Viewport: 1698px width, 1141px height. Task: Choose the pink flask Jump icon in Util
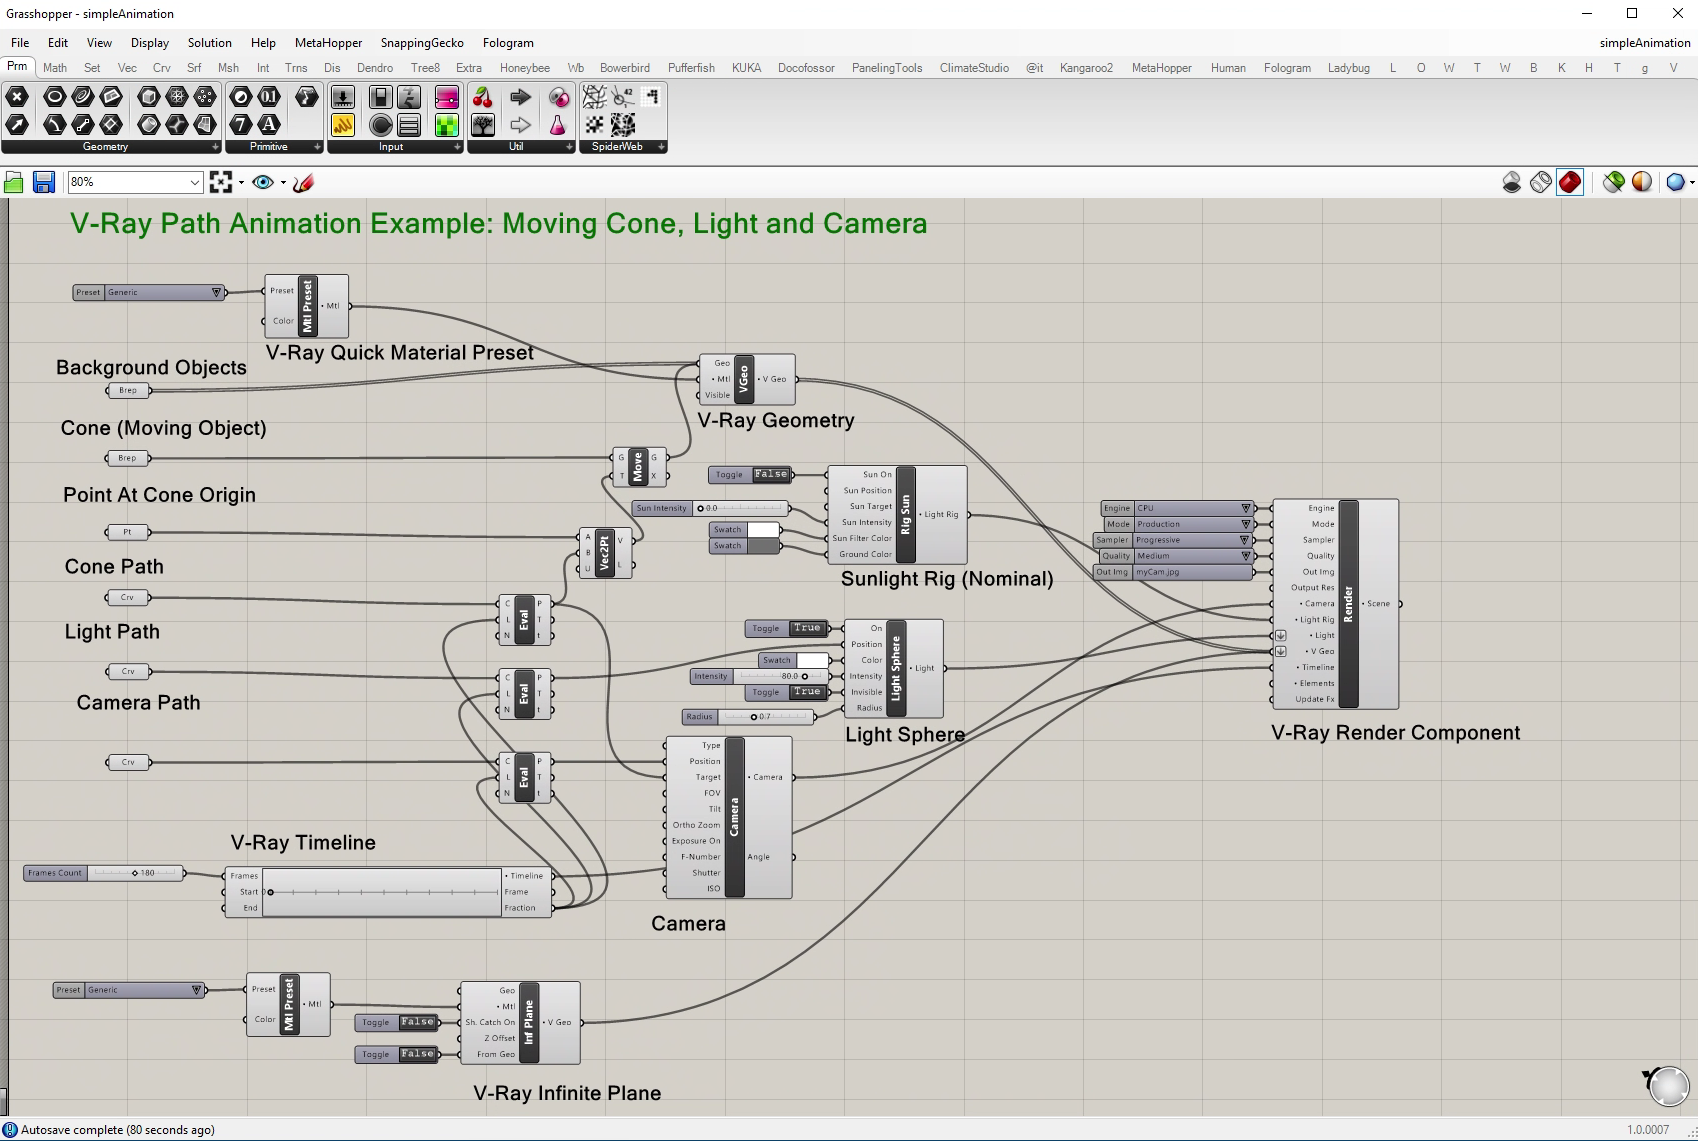pyautogui.click(x=559, y=124)
